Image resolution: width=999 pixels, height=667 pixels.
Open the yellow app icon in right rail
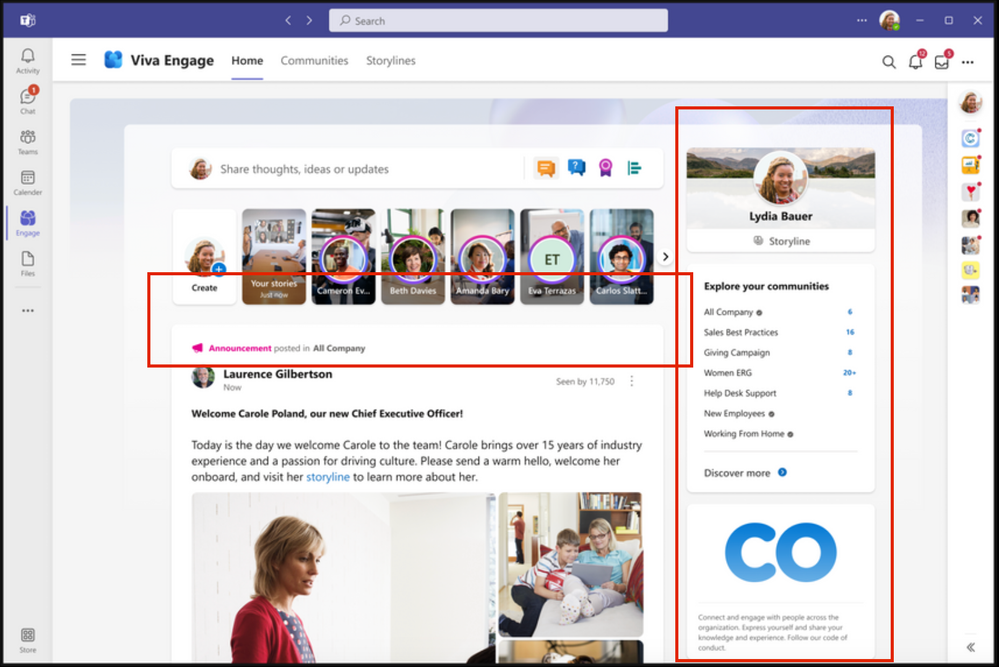(970, 270)
